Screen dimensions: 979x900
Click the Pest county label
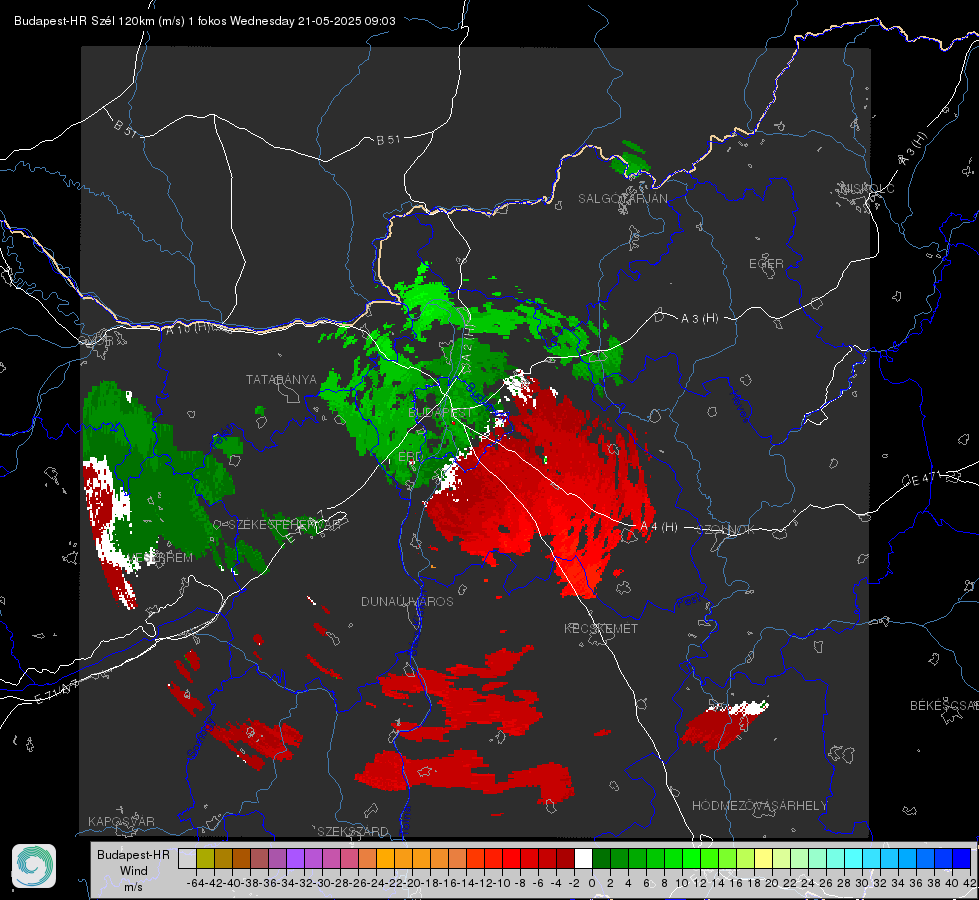coord(689,601)
